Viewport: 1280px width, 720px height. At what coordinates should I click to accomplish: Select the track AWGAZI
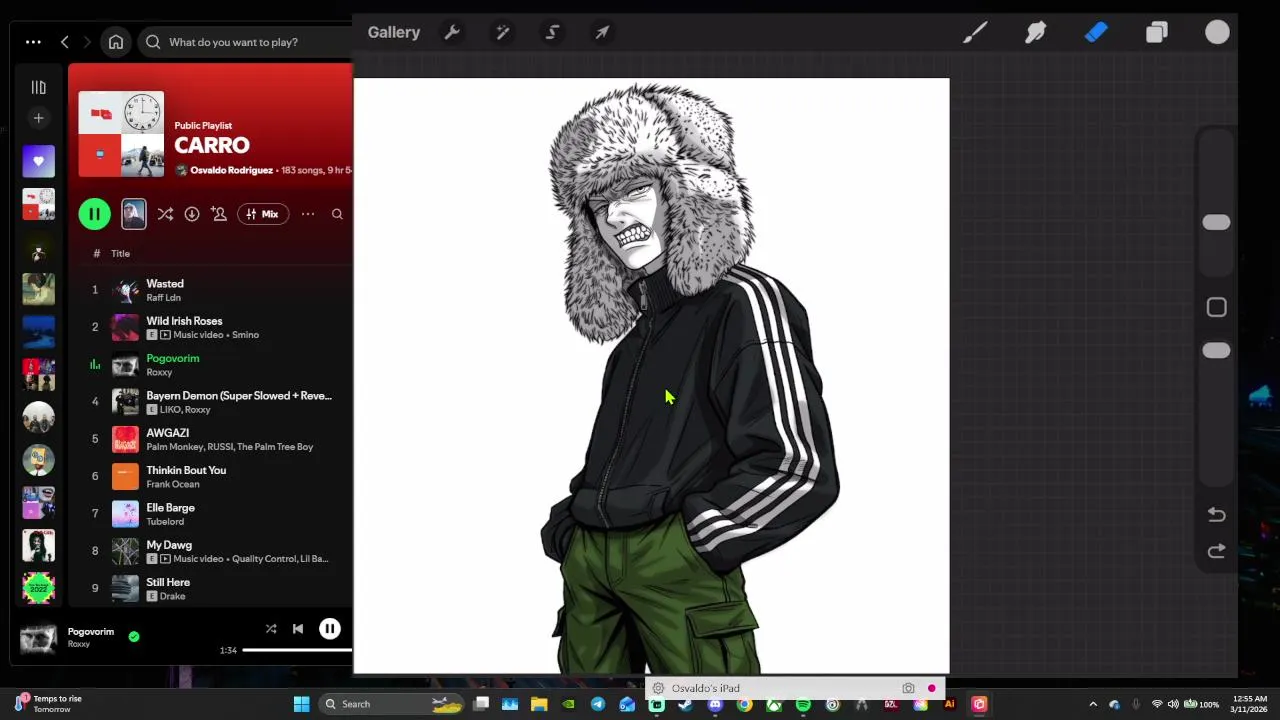[x=167, y=433]
